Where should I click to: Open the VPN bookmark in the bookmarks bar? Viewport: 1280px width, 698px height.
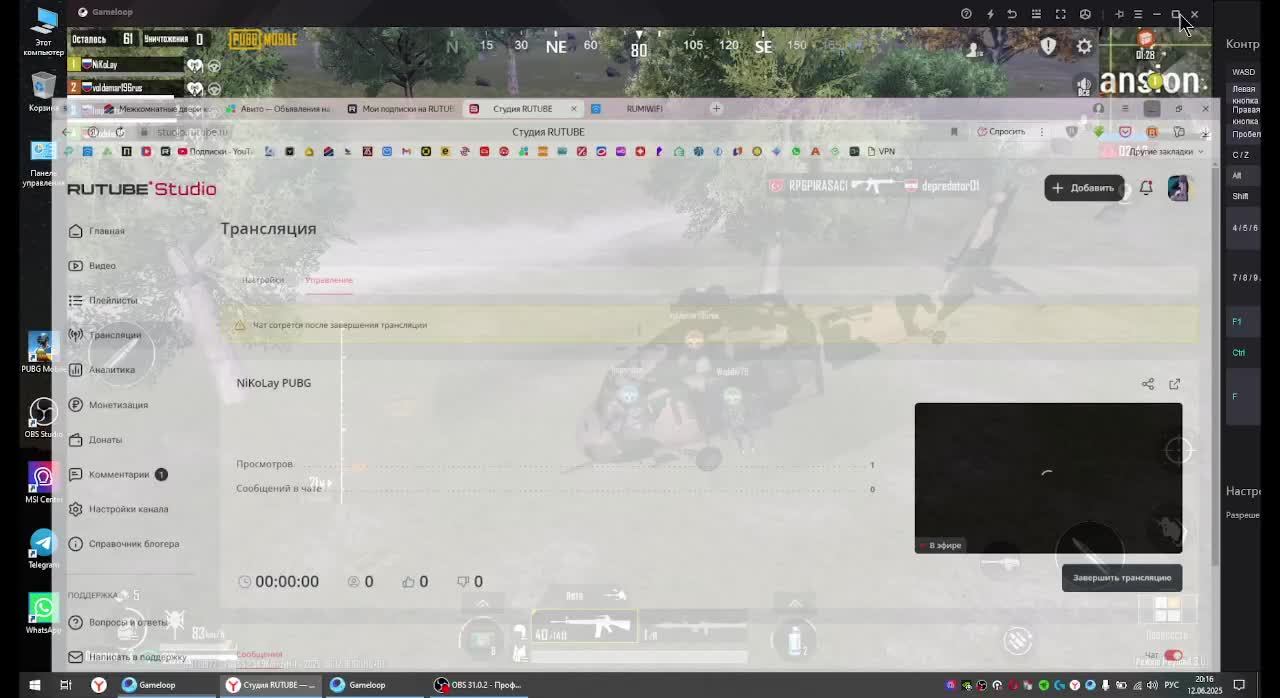[x=881, y=151]
